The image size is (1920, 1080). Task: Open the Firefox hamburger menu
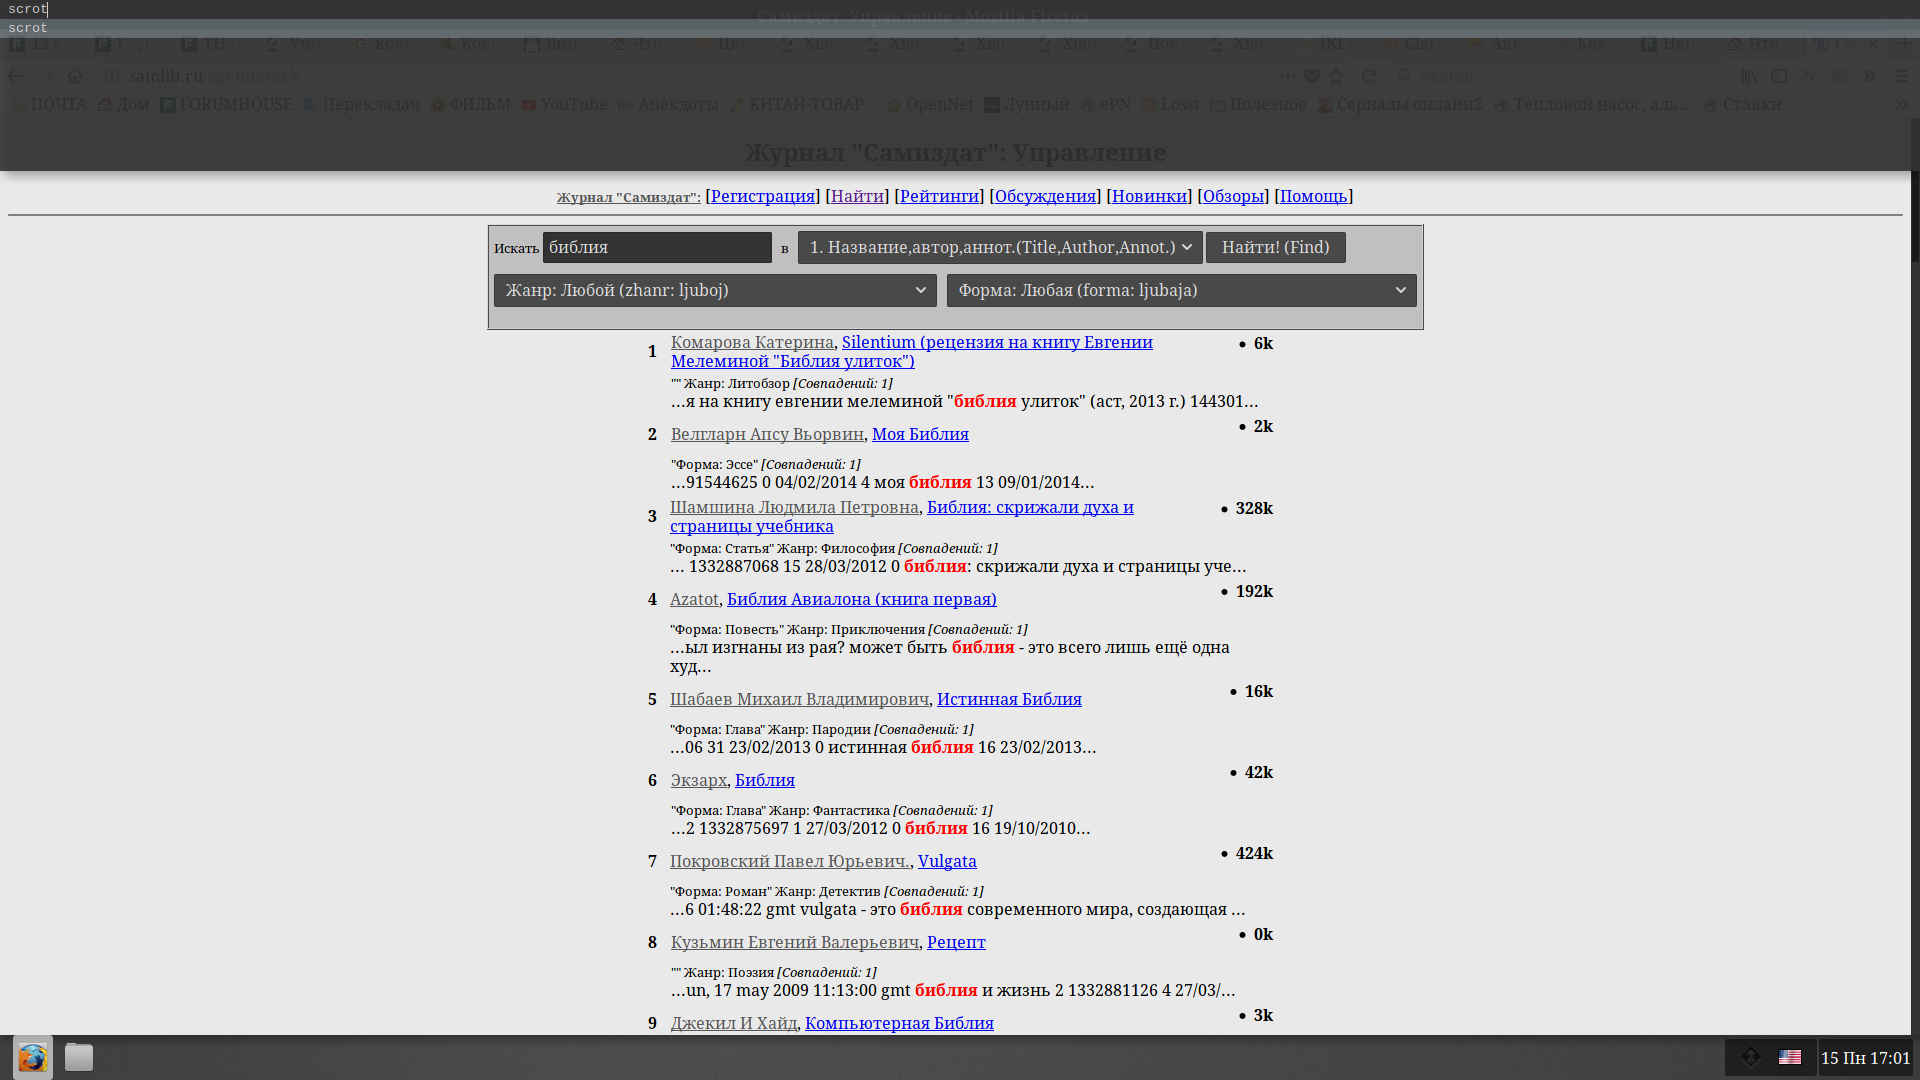pyautogui.click(x=1902, y=76)
